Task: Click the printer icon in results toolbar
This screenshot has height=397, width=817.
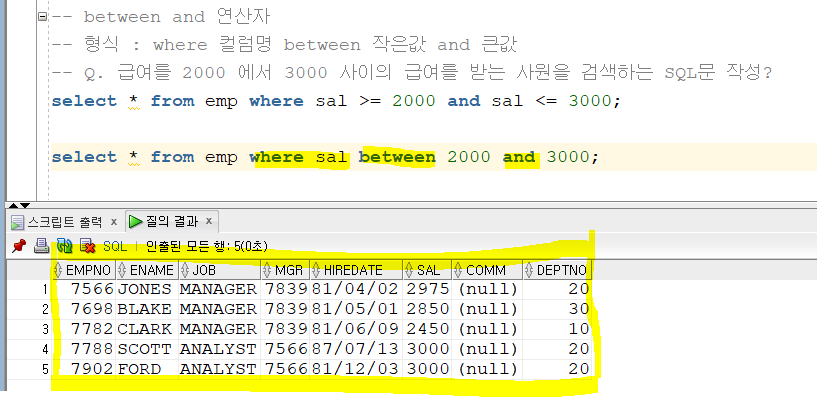Action: click(x=41, y=246)
